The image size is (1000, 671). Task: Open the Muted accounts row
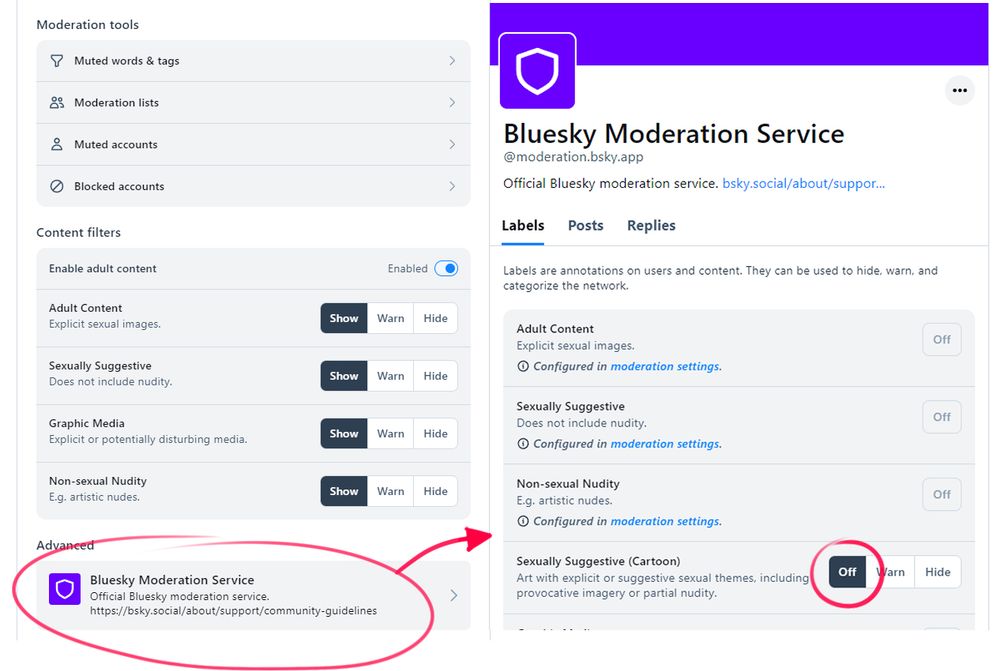[253, 144]
